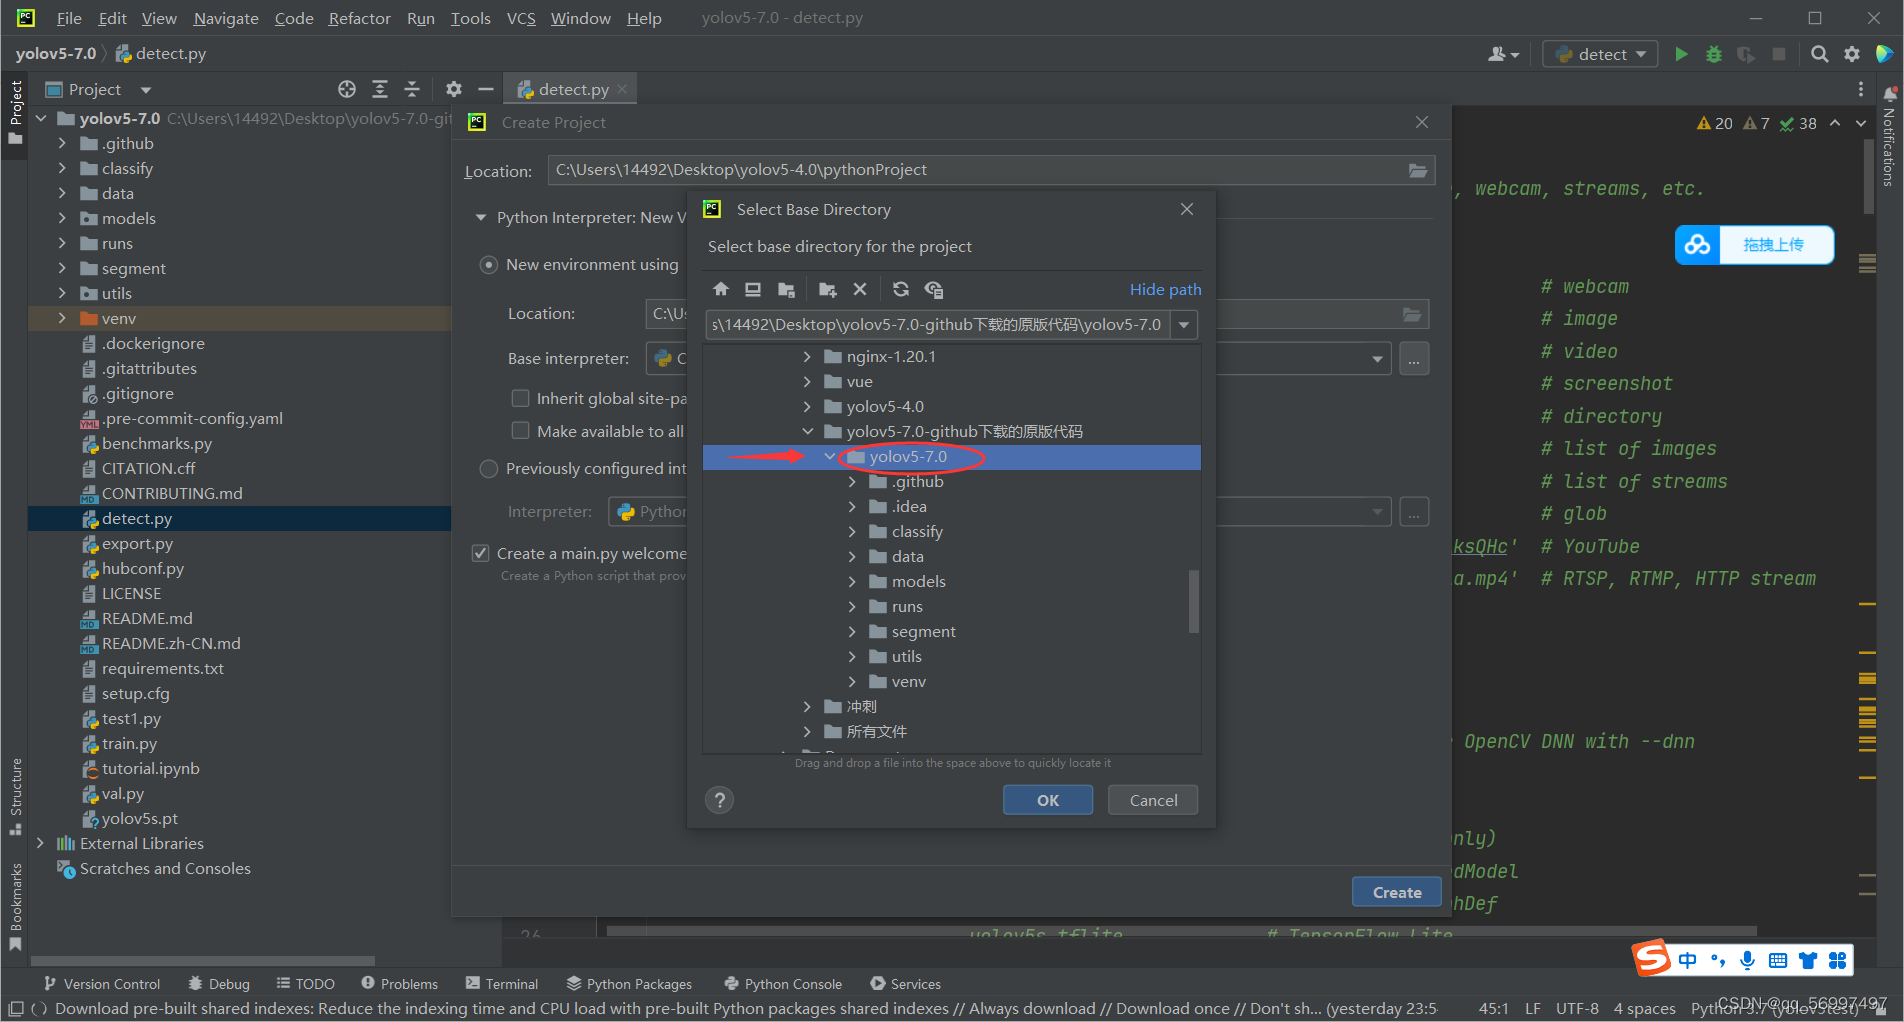Click the Sogou input method S icon
This screenshot has height=1022, width=1904.
tap(1652, 958)
